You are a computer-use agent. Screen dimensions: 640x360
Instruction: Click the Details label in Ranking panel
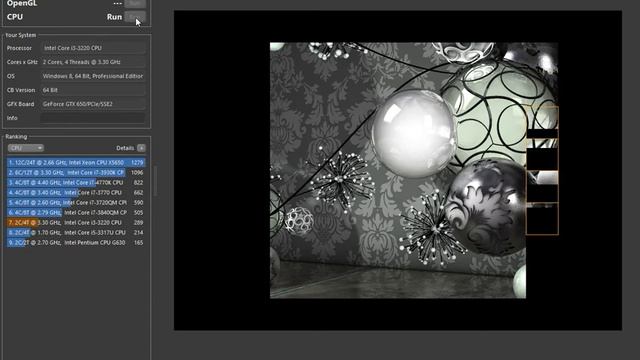coord(125,148)
